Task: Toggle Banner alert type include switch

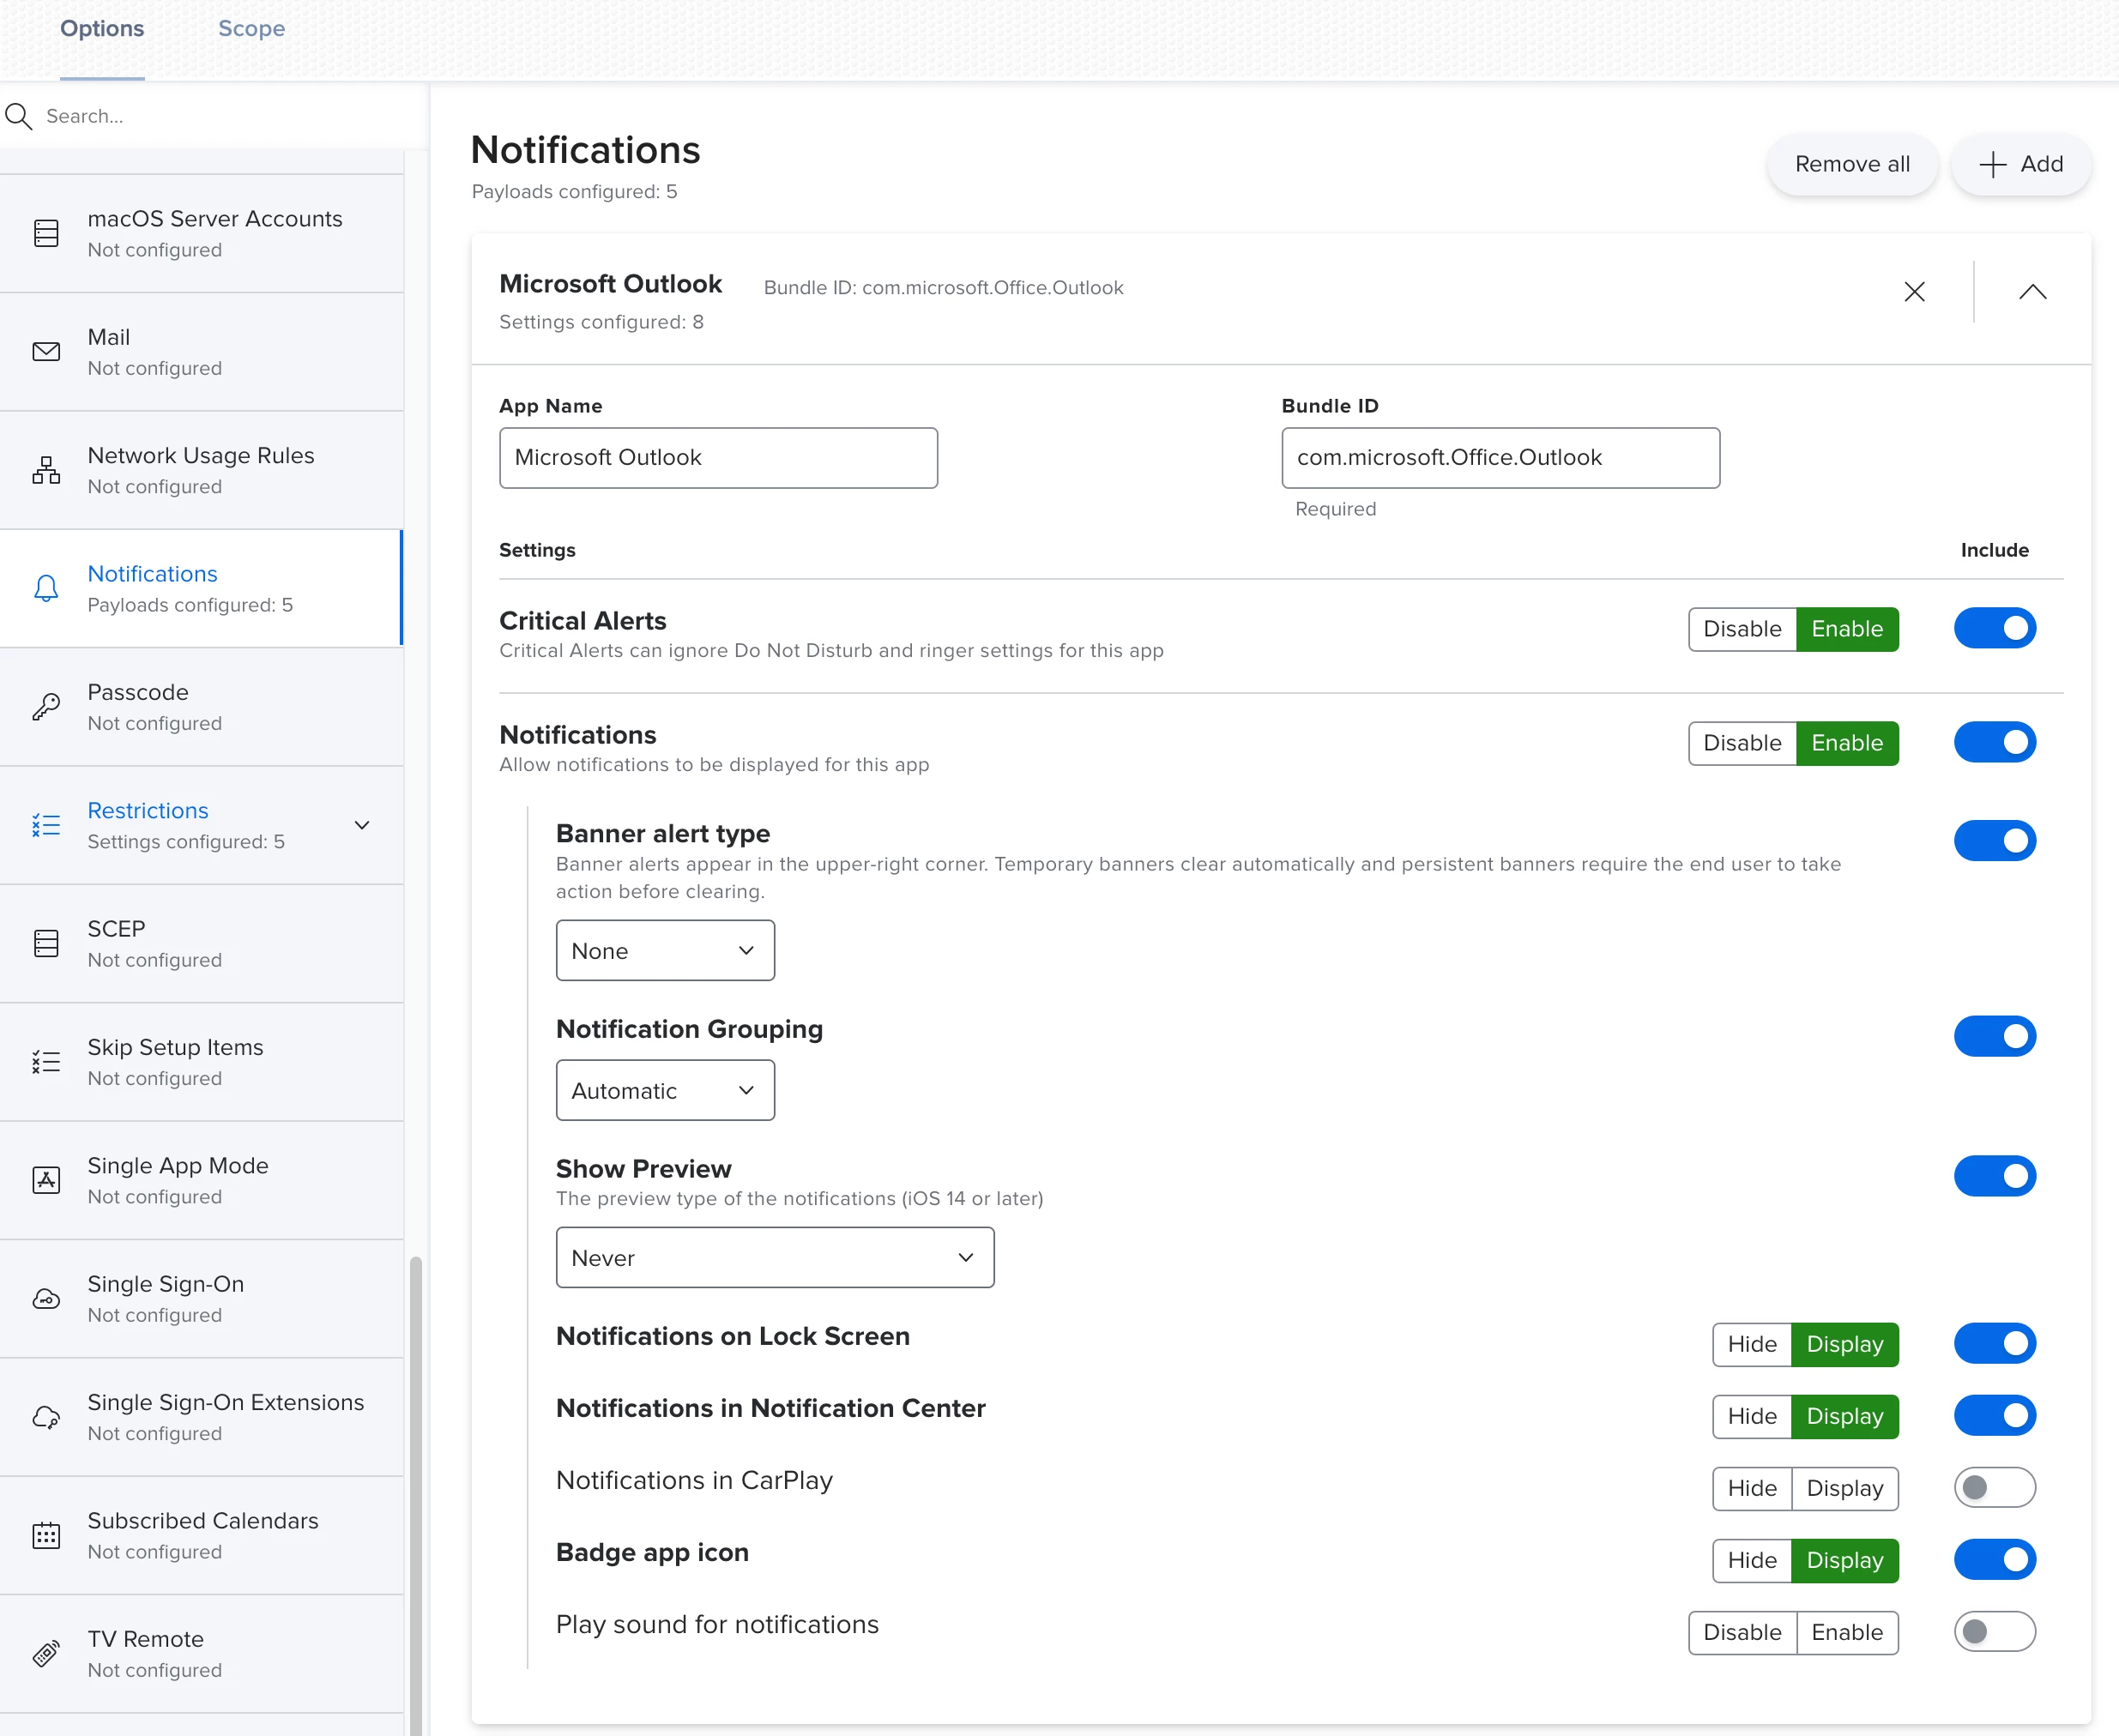Action: coord(1994,841)
